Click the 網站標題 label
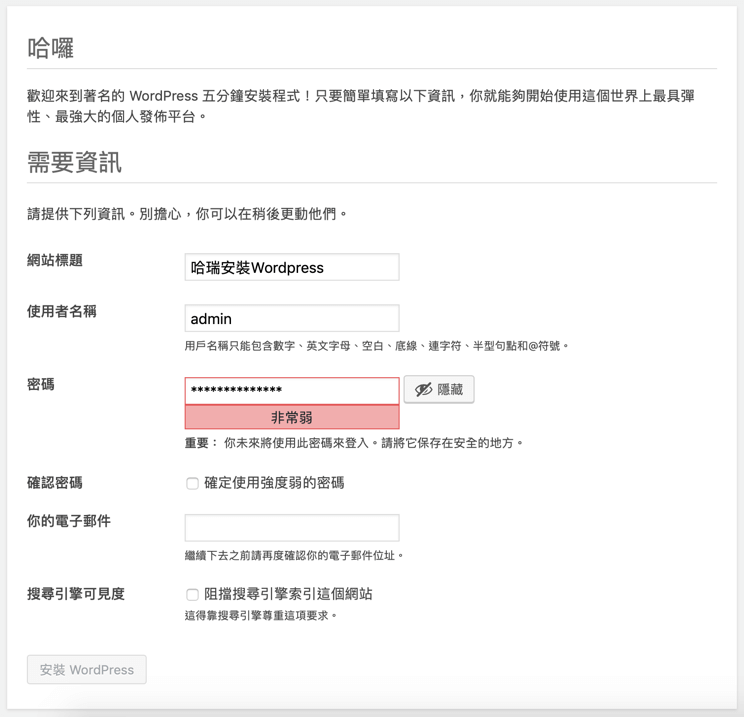The image size is (744, 717). [x=55, y=260]
